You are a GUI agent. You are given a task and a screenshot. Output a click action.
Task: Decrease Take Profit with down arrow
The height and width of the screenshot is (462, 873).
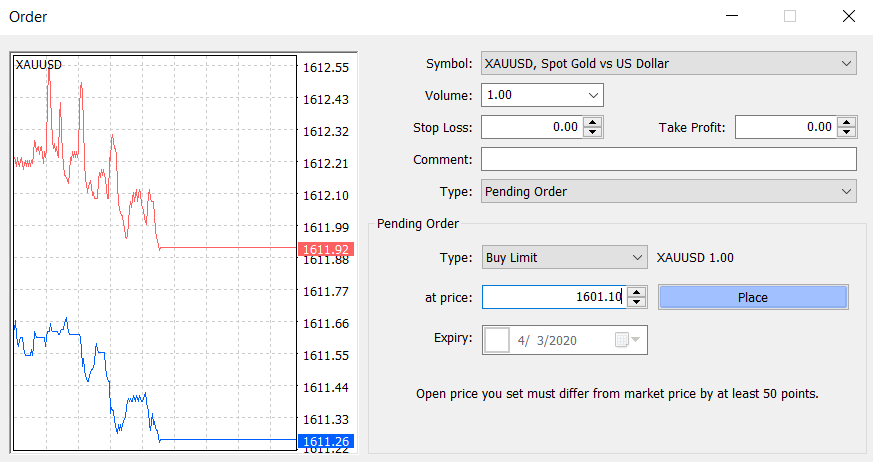[847, 132]
